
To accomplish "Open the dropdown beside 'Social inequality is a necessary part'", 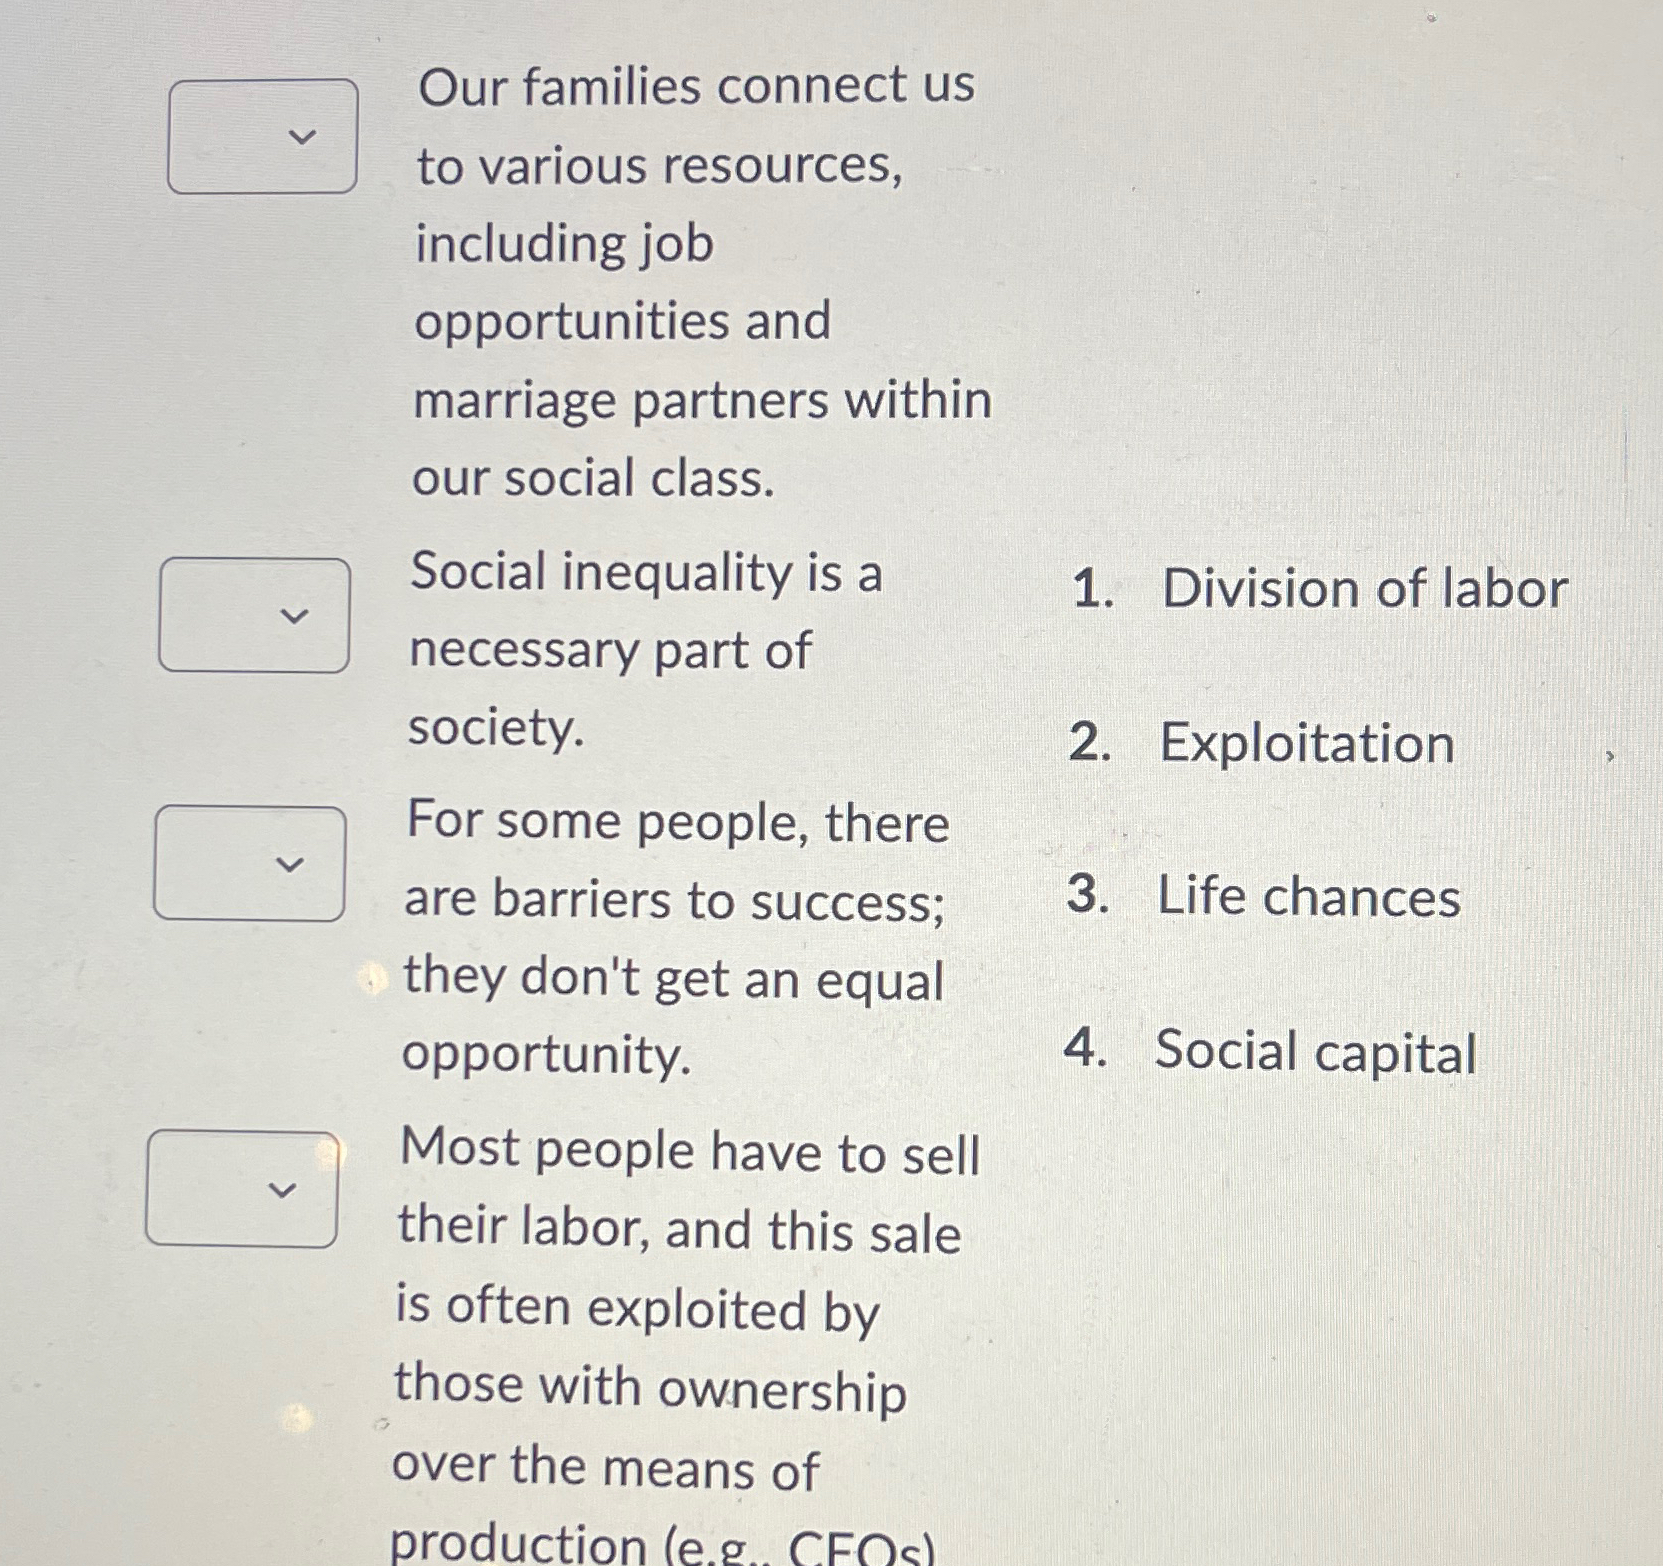I will (255, 612).
